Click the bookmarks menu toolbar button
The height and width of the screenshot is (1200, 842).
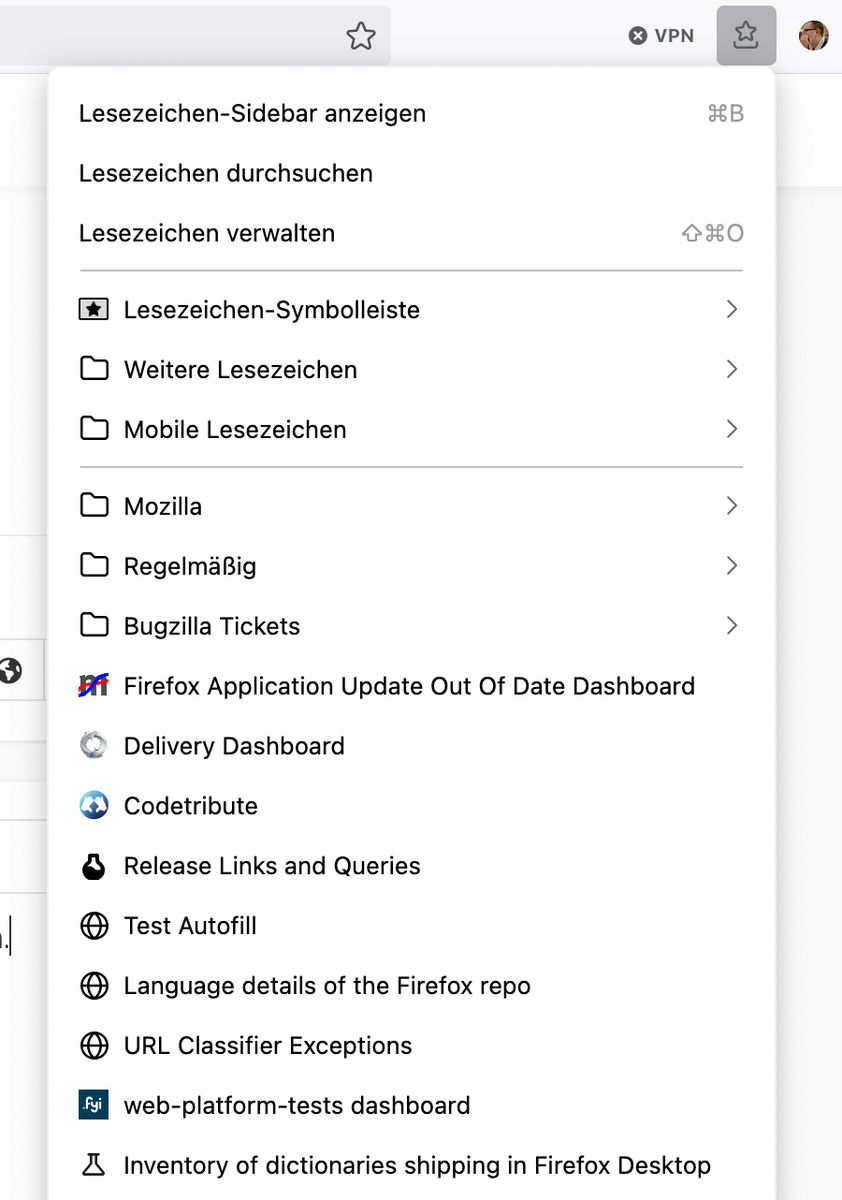[x=746, y=36]
